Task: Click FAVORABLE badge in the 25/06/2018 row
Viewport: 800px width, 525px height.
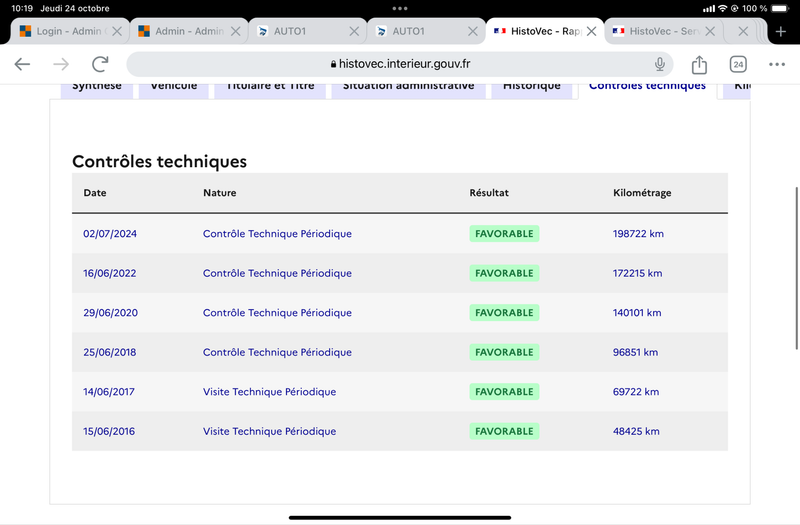Action: (x=504, y=353)
